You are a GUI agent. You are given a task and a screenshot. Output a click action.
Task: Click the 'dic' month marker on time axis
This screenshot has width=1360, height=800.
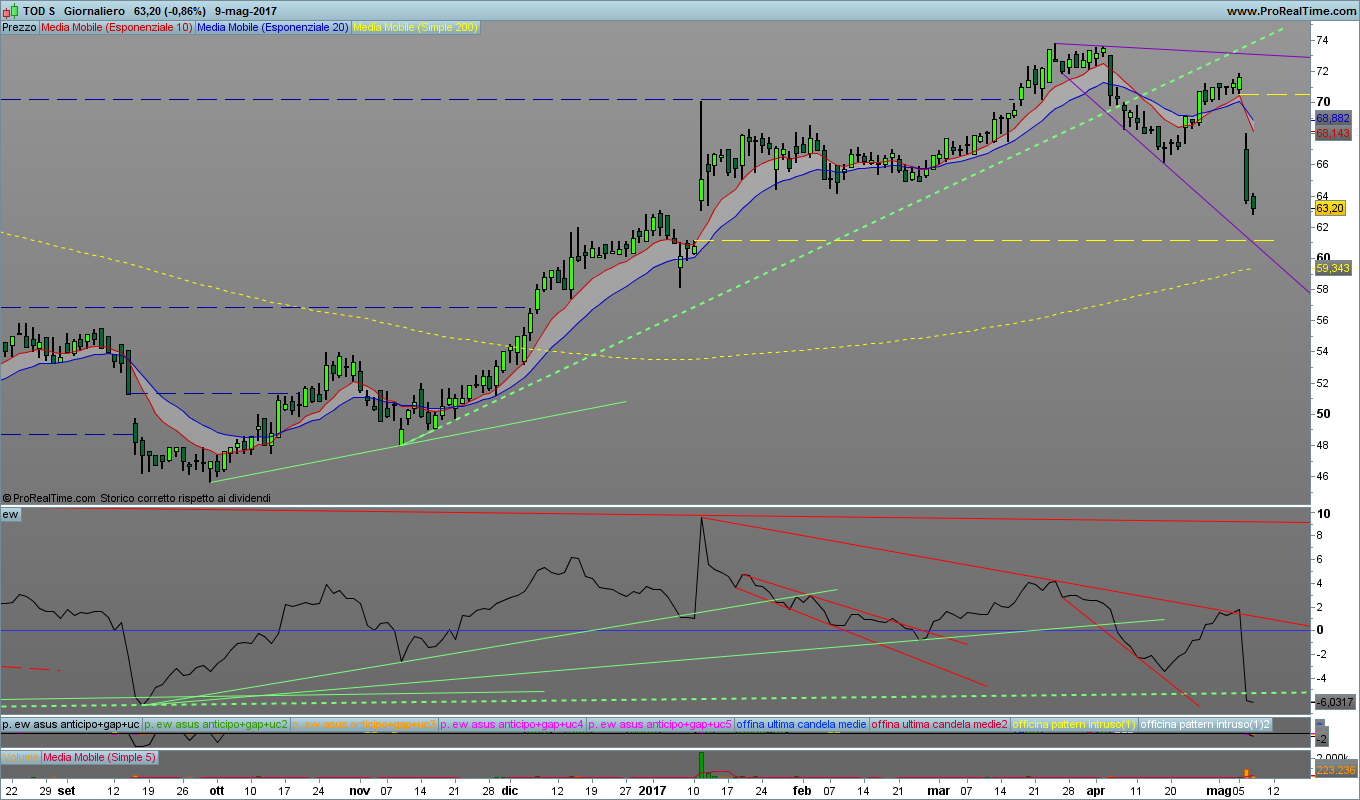click(509, 790)
